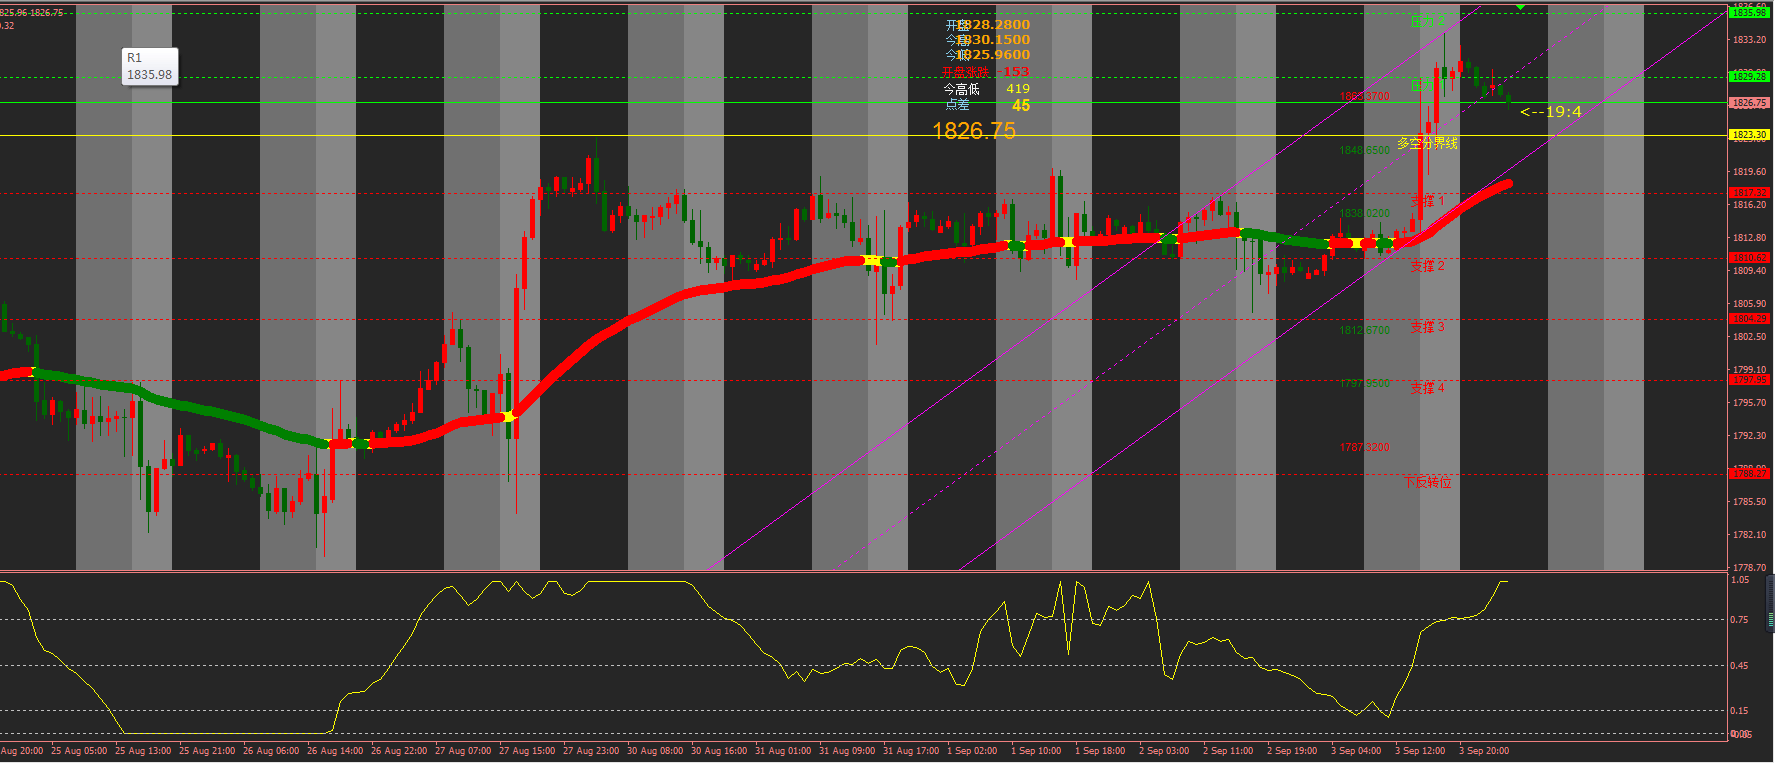1775x764 pixels.
Task: Click the 压力 2 resistance label
Action: click(1427, 22)
